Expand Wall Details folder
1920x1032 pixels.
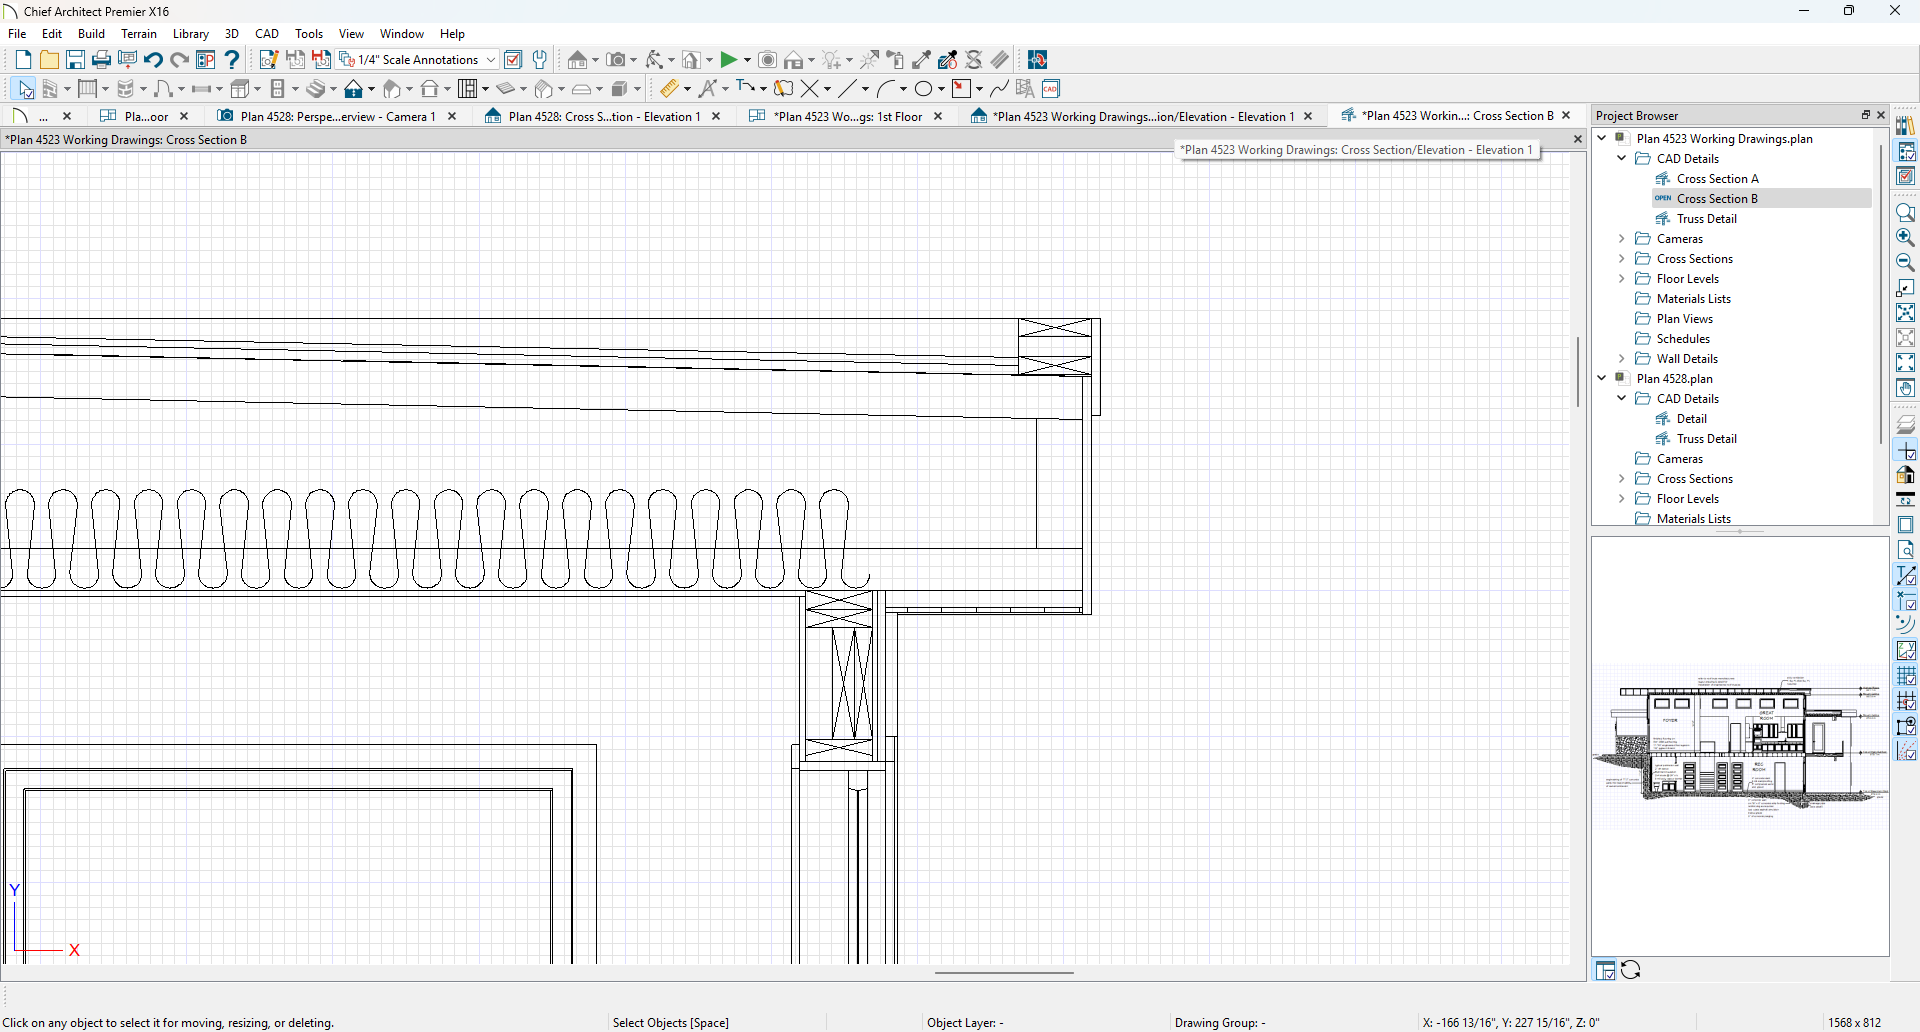pos(1622,358)
